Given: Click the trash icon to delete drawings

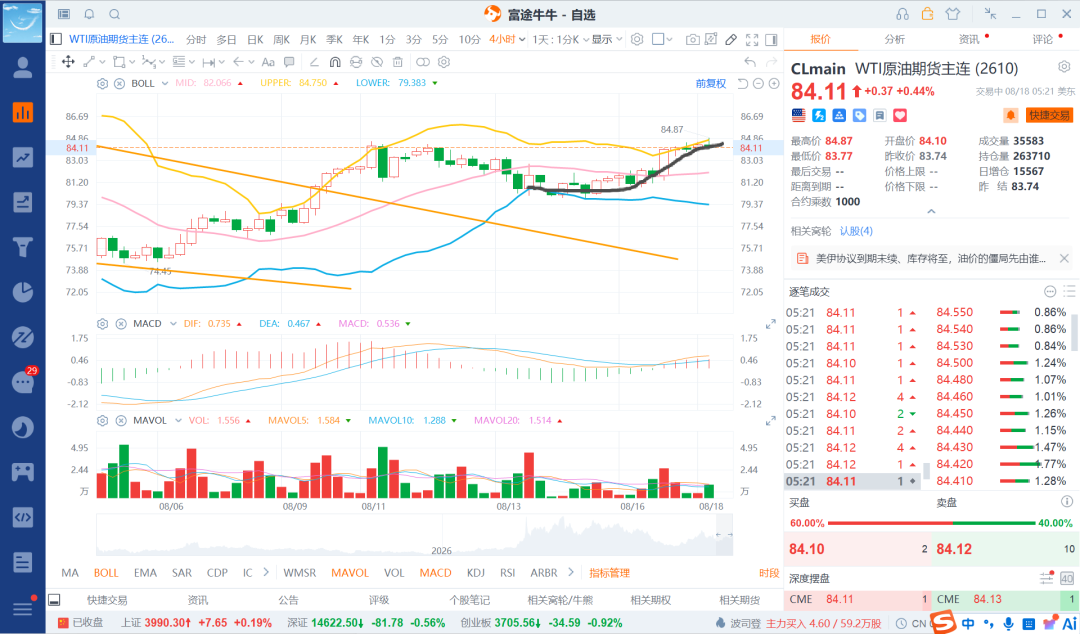Looking at the screenshot, I should [397, 62].
